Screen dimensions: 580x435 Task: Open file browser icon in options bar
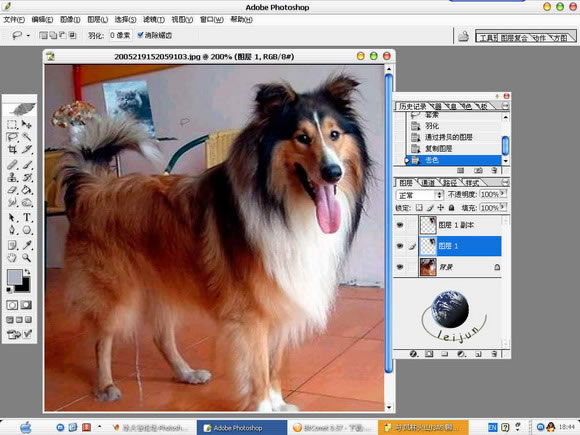[x=463, y=36]
